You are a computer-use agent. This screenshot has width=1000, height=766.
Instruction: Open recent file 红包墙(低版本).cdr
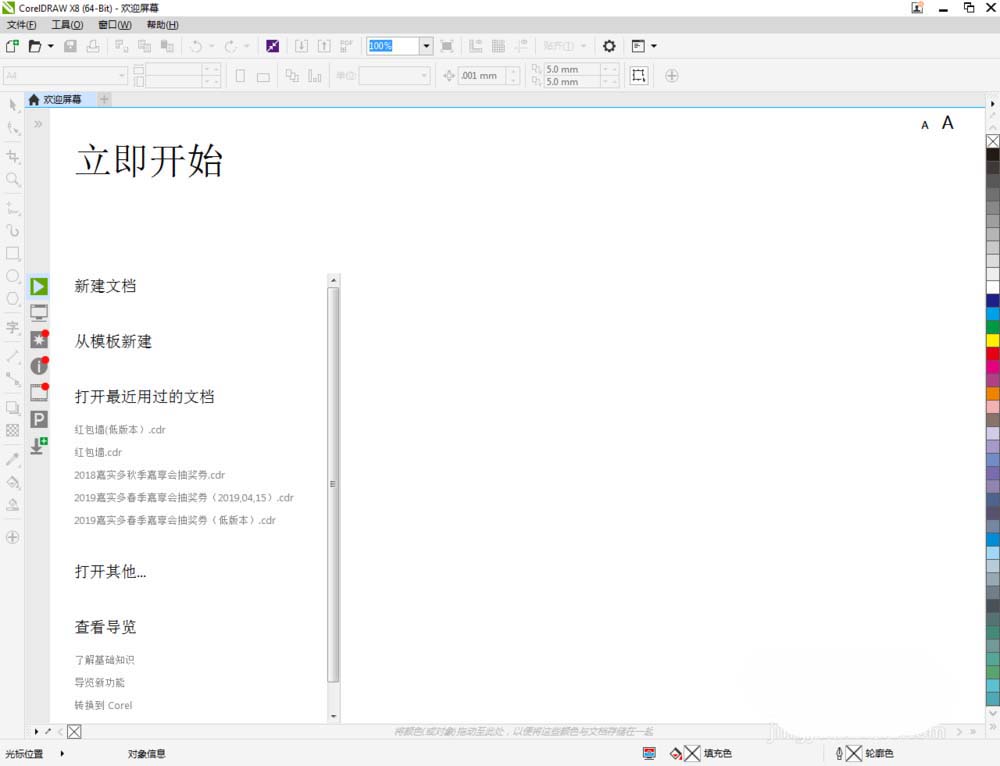(120, 430)
